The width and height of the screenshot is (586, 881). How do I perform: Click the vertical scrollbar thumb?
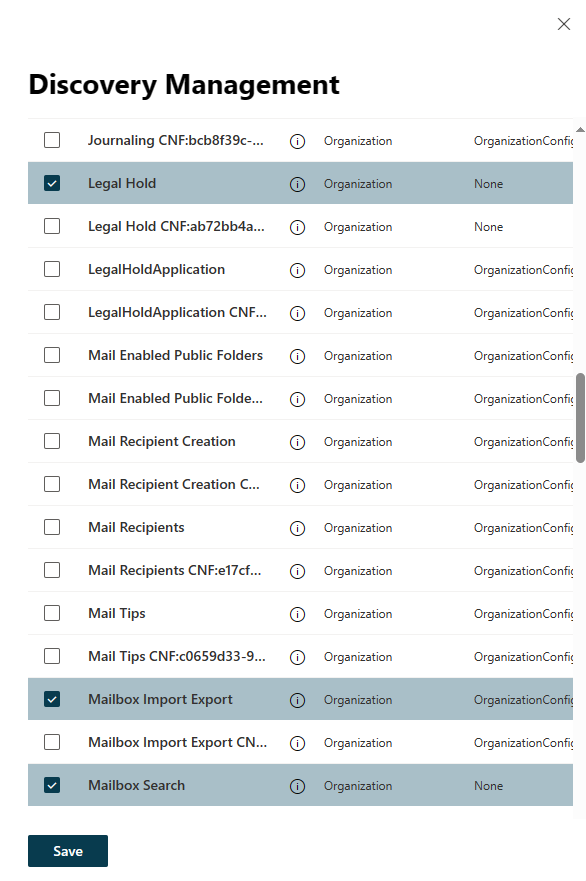click(580, 417)
